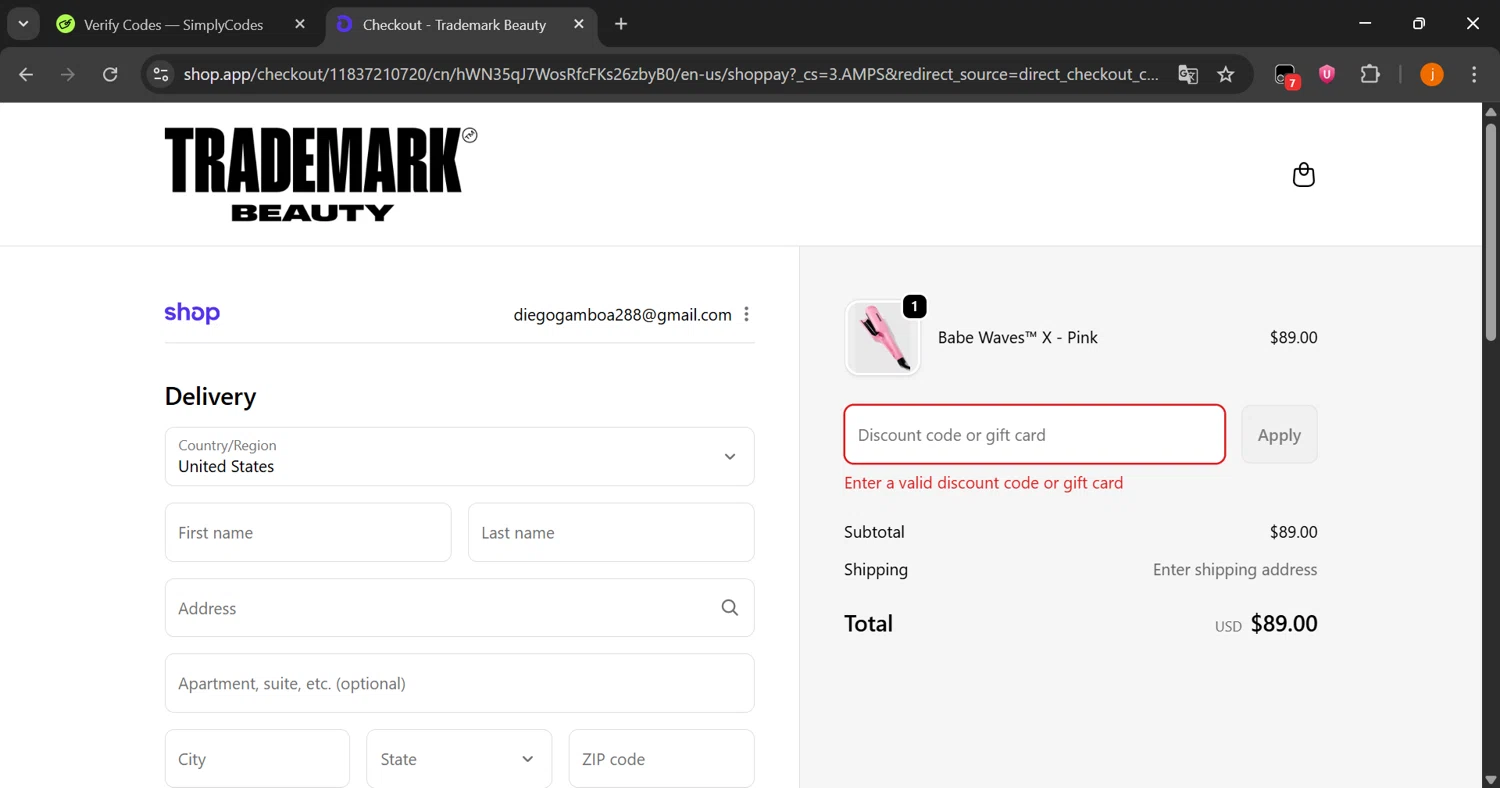Image resolution: width=1500 pixels, height=788 pixels.
Task: Click the 'Enter shipping address' text
Action: coord(1235,570)
